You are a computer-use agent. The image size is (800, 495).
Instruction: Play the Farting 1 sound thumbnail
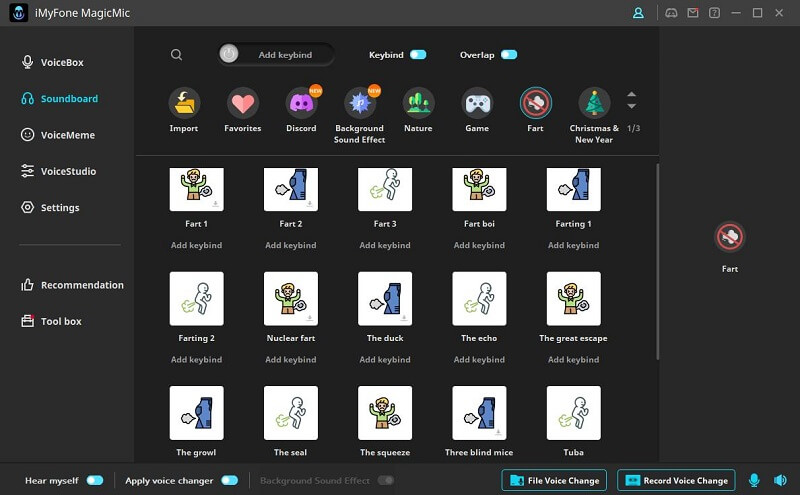[x=573, y=189]
